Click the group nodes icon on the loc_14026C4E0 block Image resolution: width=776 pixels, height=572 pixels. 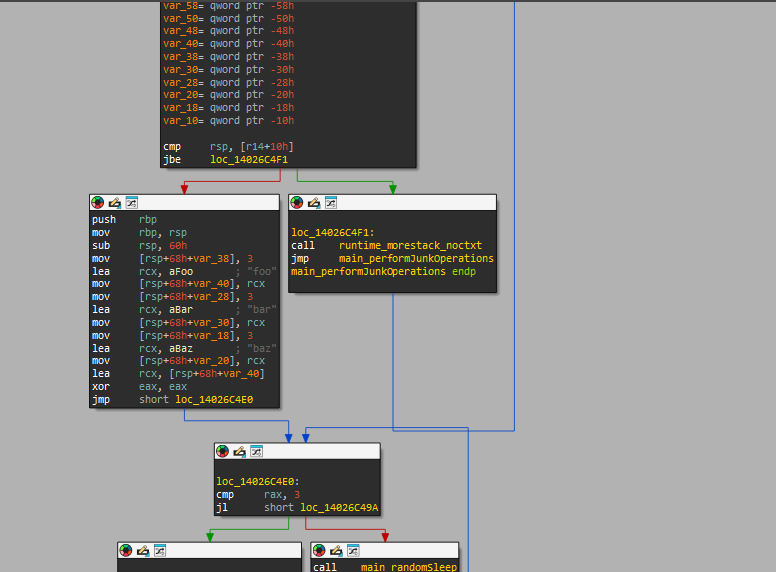coord(256,451)
